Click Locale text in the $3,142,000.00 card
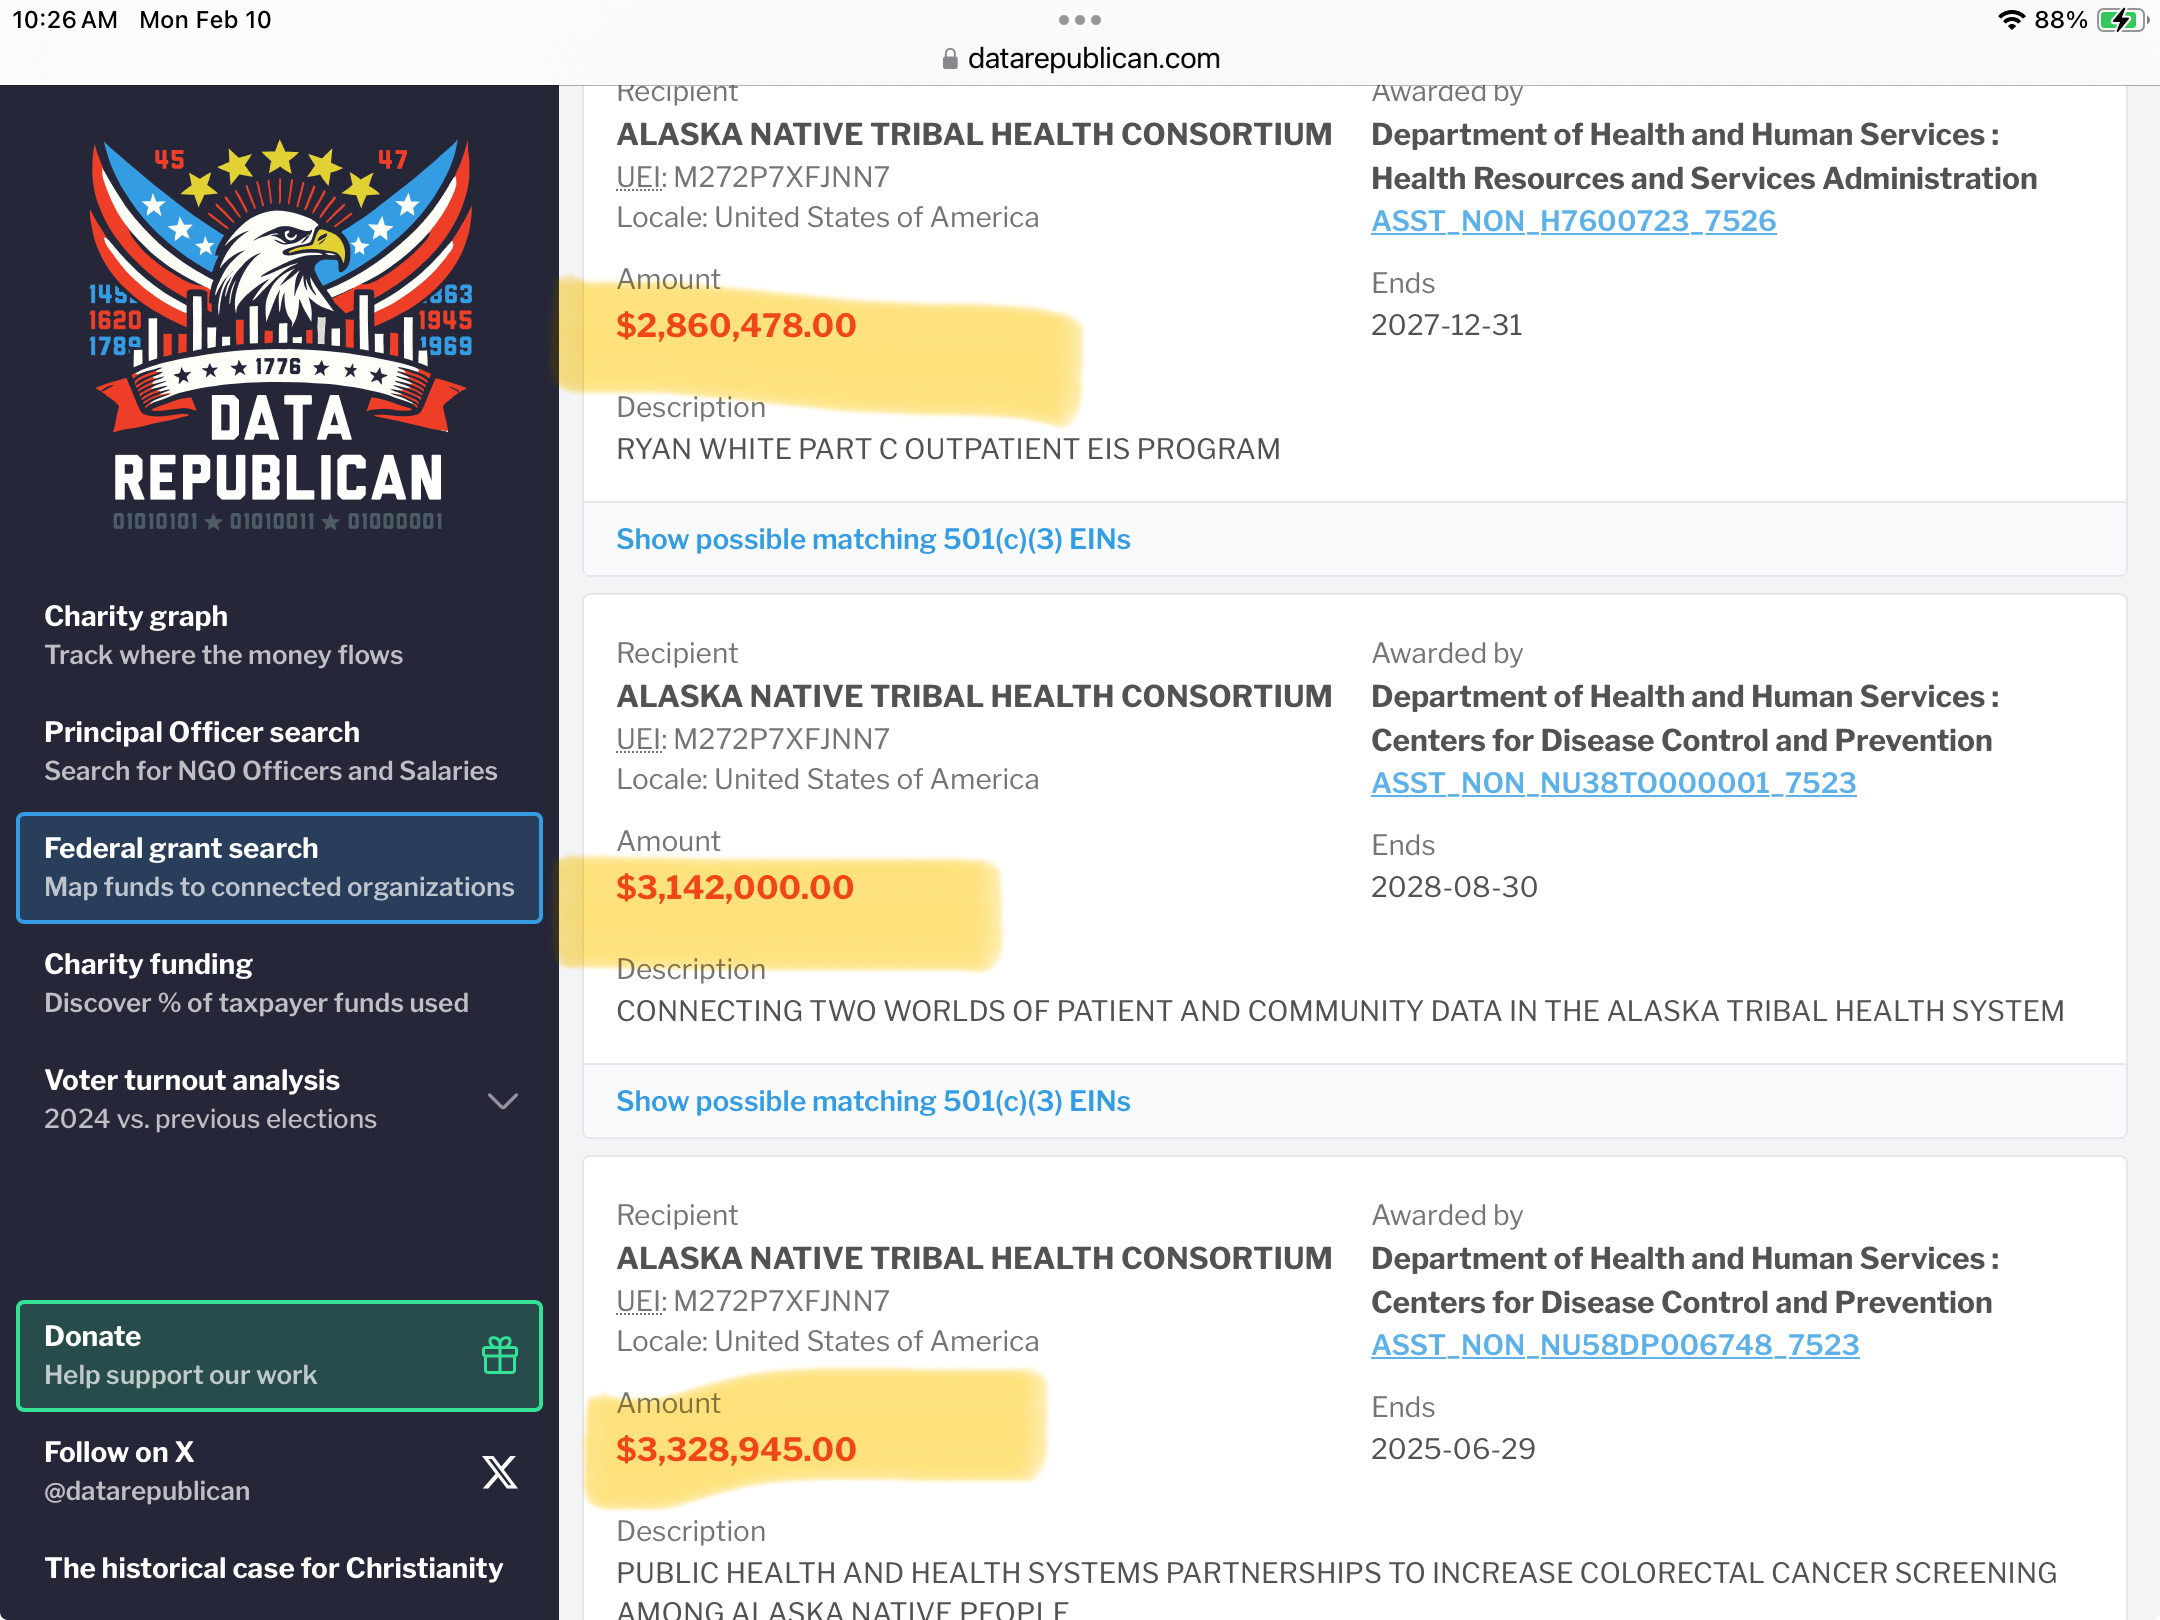Viewport: 2160px width, 1620px height. click(827, 779)
